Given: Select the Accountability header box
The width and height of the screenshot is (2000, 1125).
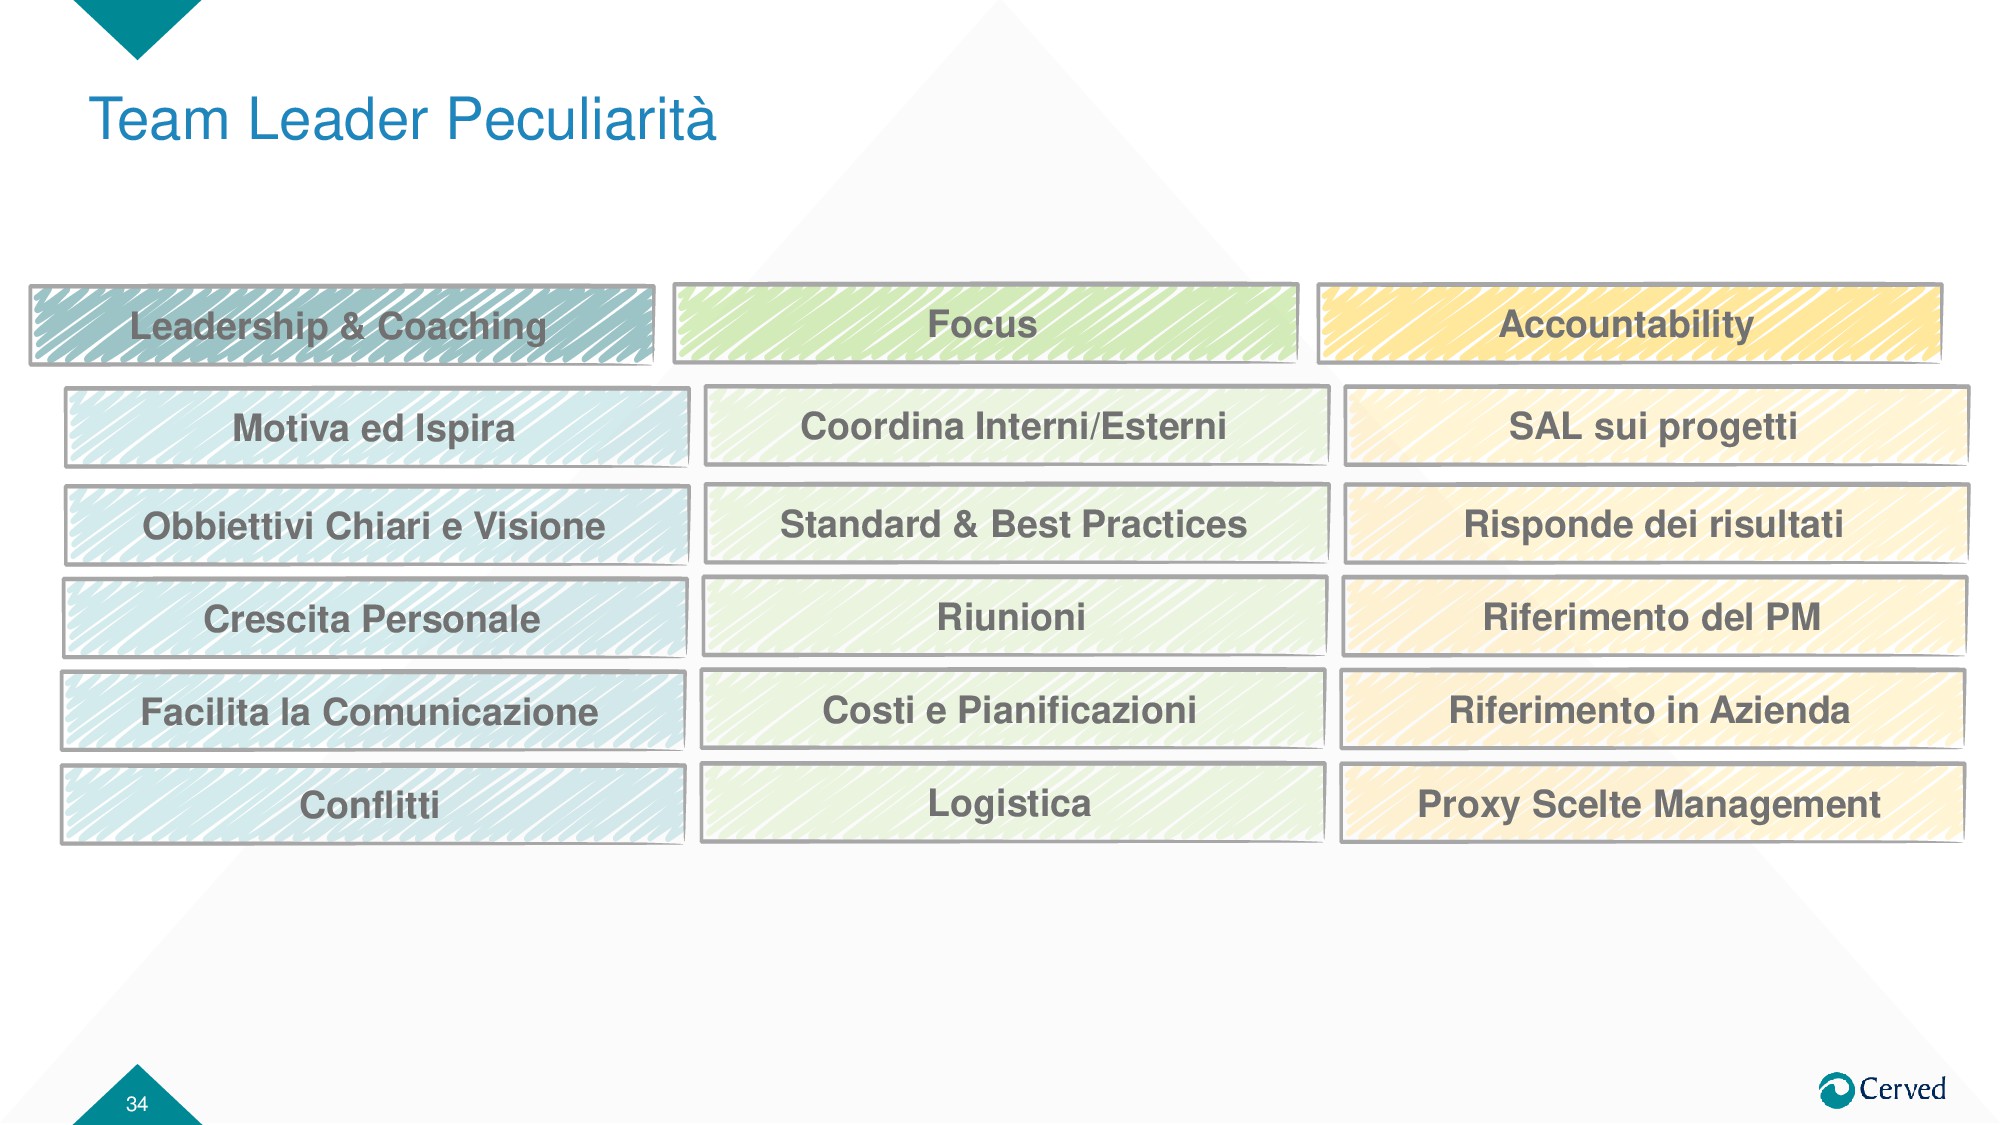Looking at the screenshot, I should point(1629,324).
